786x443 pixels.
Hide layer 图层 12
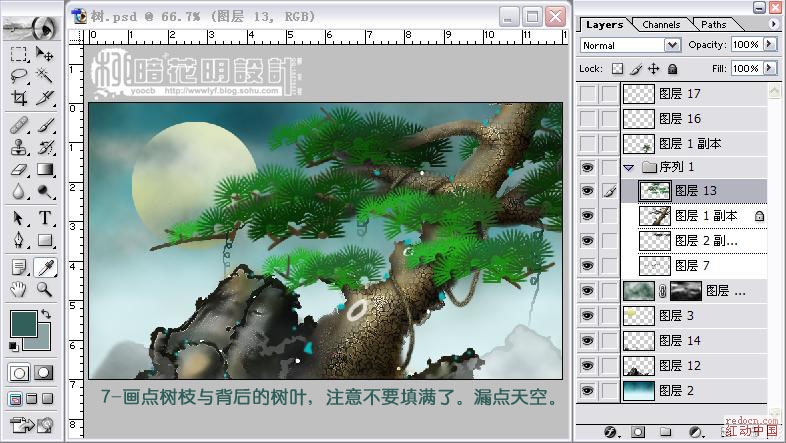tap(587, 366)
